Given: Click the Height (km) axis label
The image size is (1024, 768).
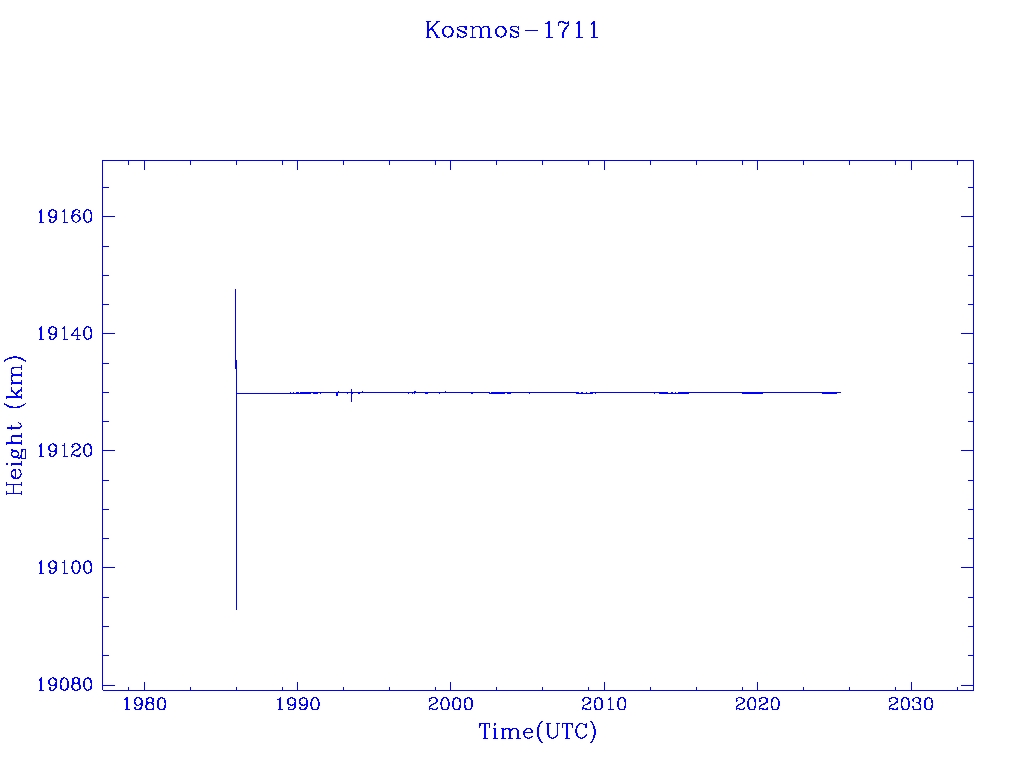Looking at the screenshot, I should [x=14, y=426].
